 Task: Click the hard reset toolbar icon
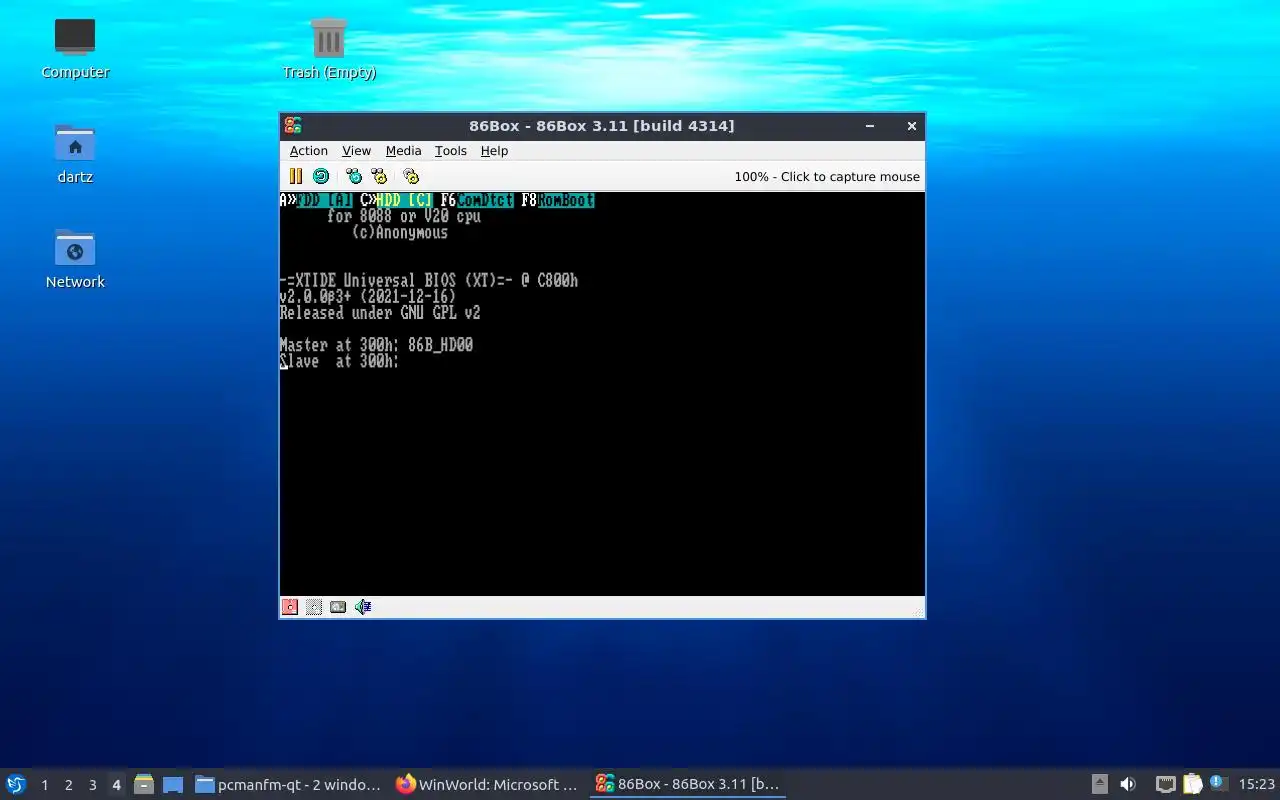321,176
